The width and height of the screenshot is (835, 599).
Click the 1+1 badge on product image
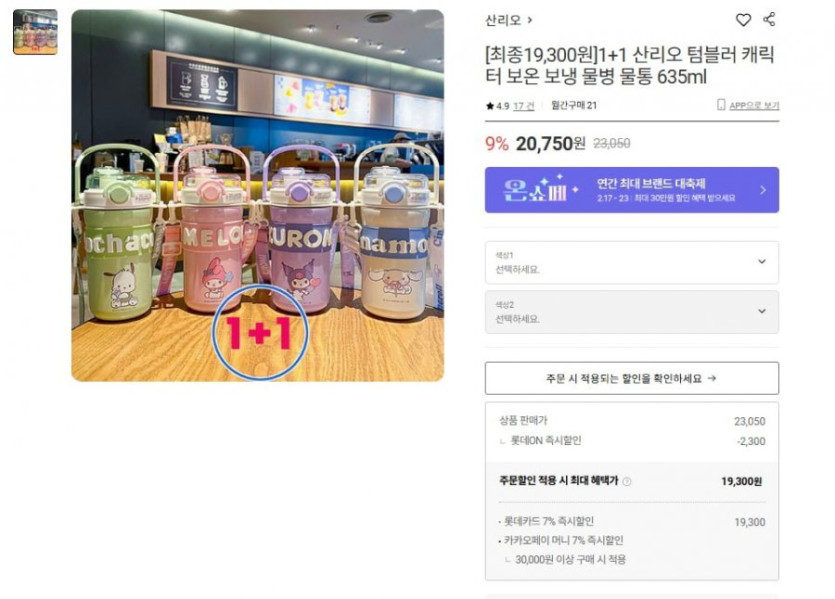pos(260,333)
